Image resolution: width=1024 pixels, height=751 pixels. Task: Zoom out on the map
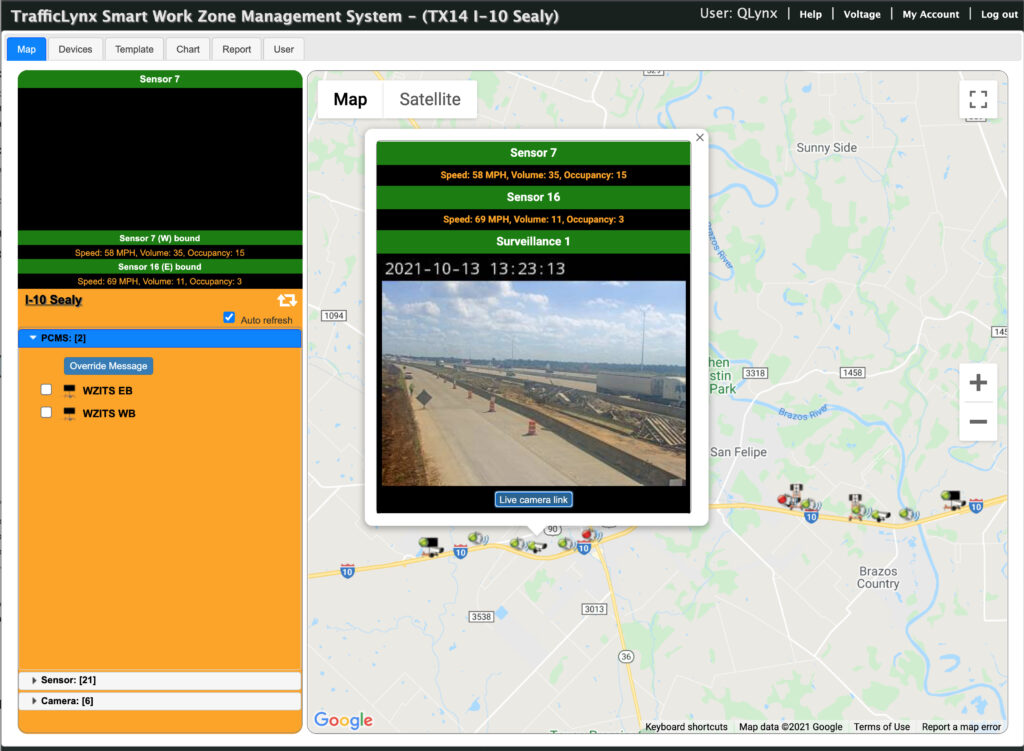[978, 421]
